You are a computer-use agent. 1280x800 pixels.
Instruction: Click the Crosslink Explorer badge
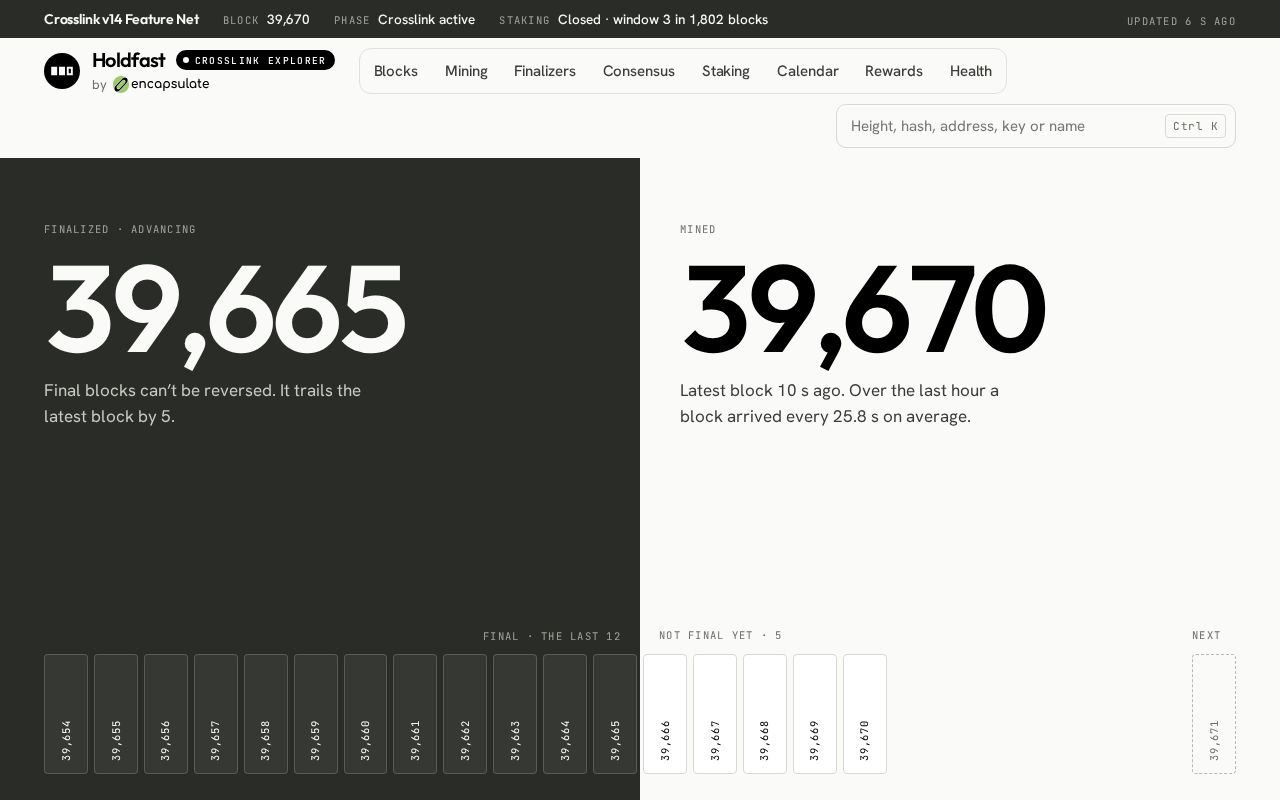255,60
